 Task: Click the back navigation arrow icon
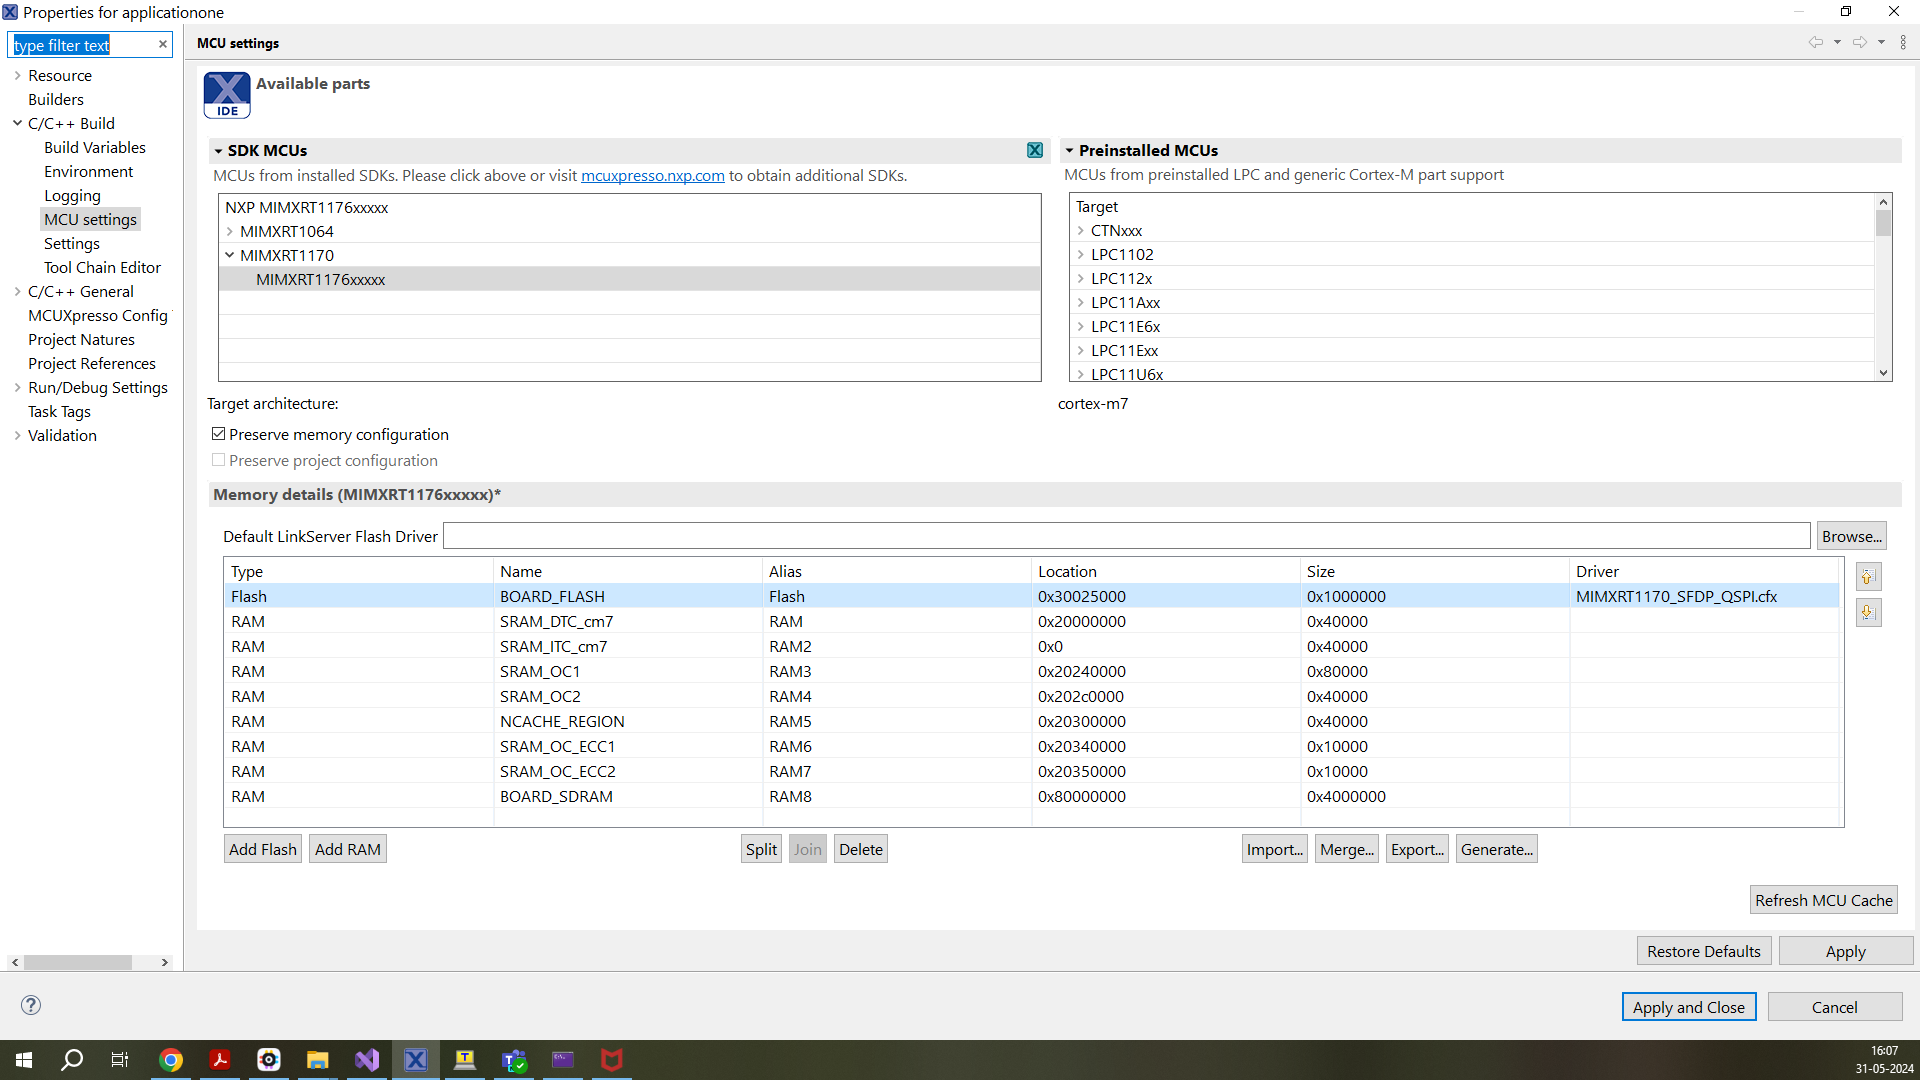(1817, 42)
